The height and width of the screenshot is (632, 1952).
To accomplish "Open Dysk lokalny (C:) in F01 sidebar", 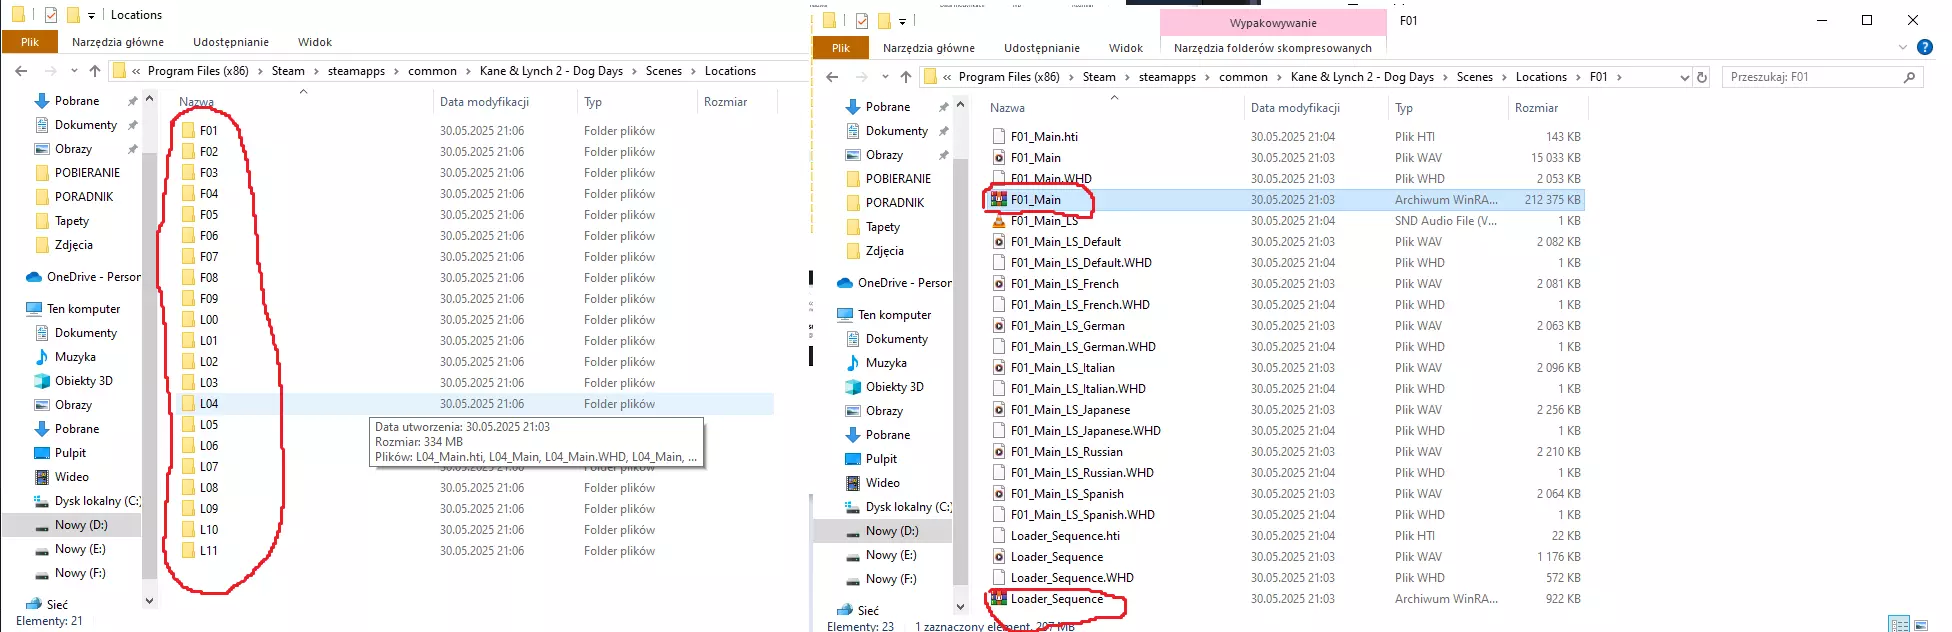I will 897,507.
